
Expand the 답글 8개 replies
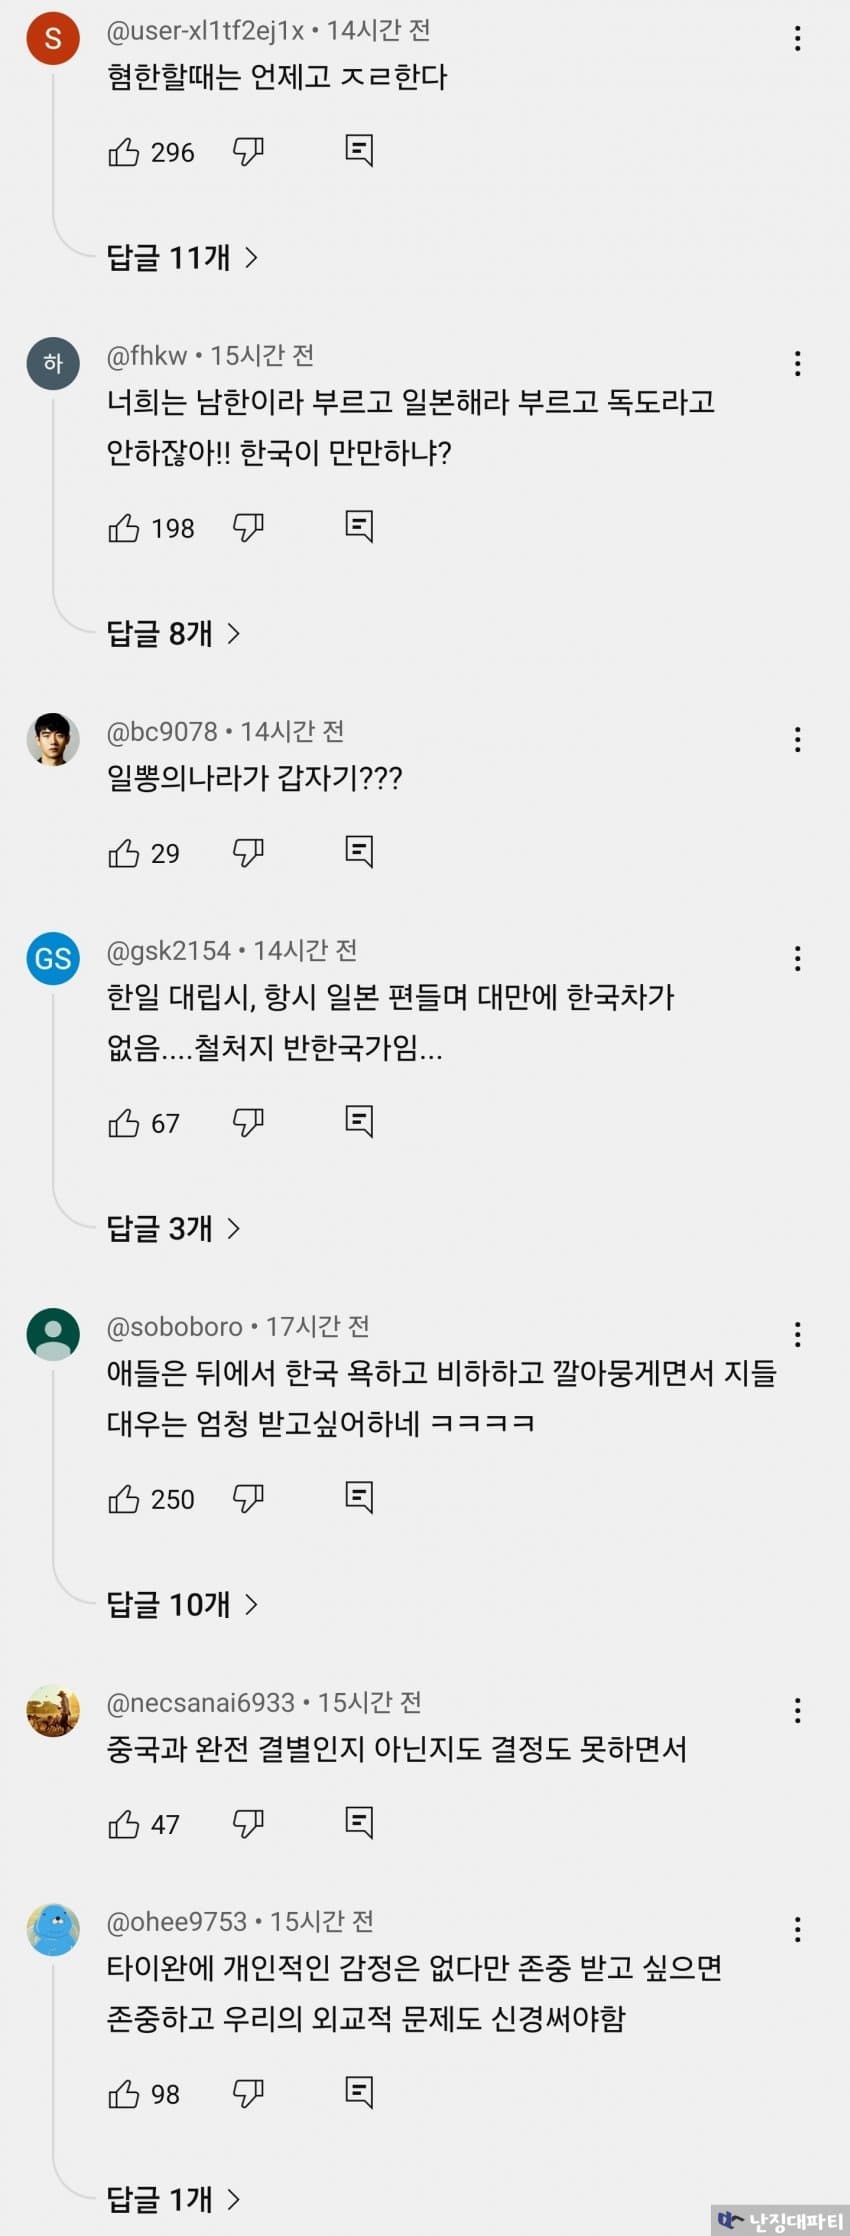(173, 633)
